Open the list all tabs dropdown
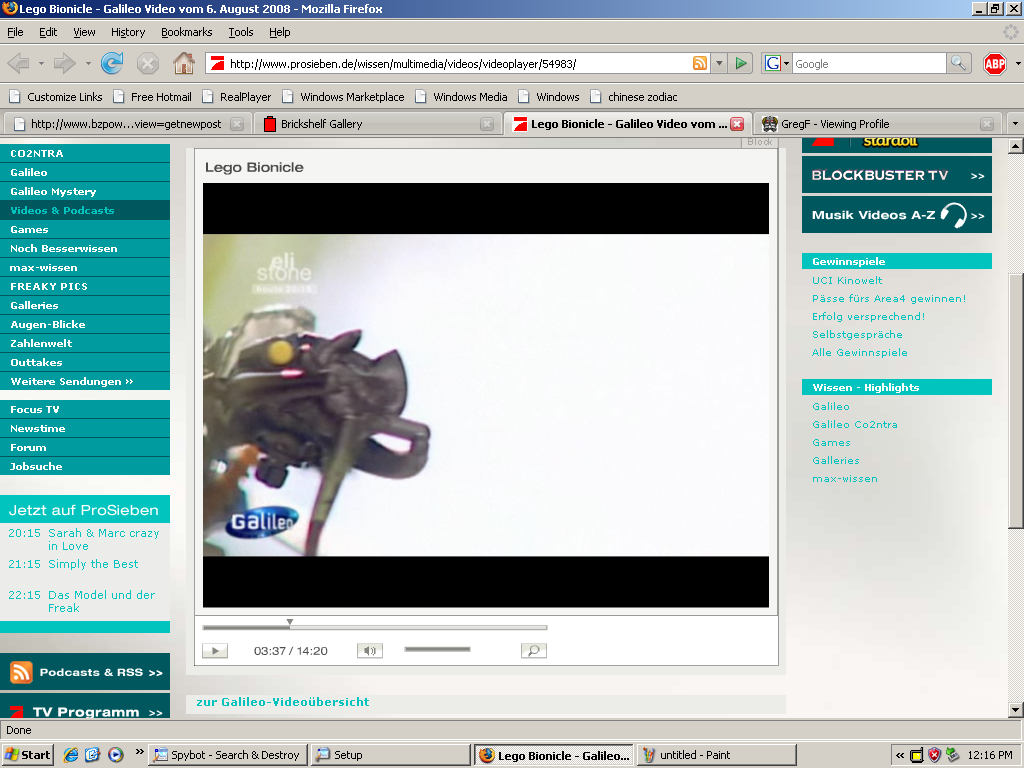 [x=1015, y=123]
